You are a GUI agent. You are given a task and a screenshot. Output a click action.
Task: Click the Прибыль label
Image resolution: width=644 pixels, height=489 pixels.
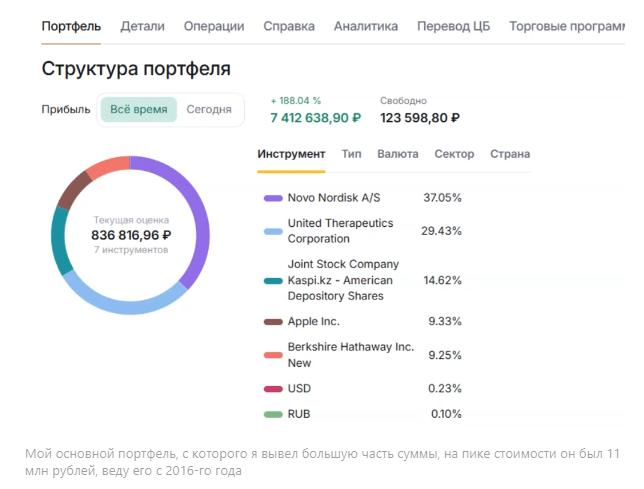click(x=66, y=110)
